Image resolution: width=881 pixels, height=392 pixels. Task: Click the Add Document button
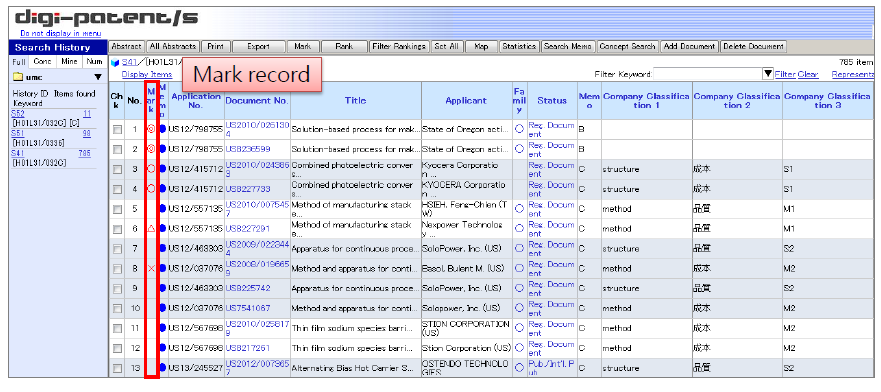pyautogui.click(x=689, y=47)
